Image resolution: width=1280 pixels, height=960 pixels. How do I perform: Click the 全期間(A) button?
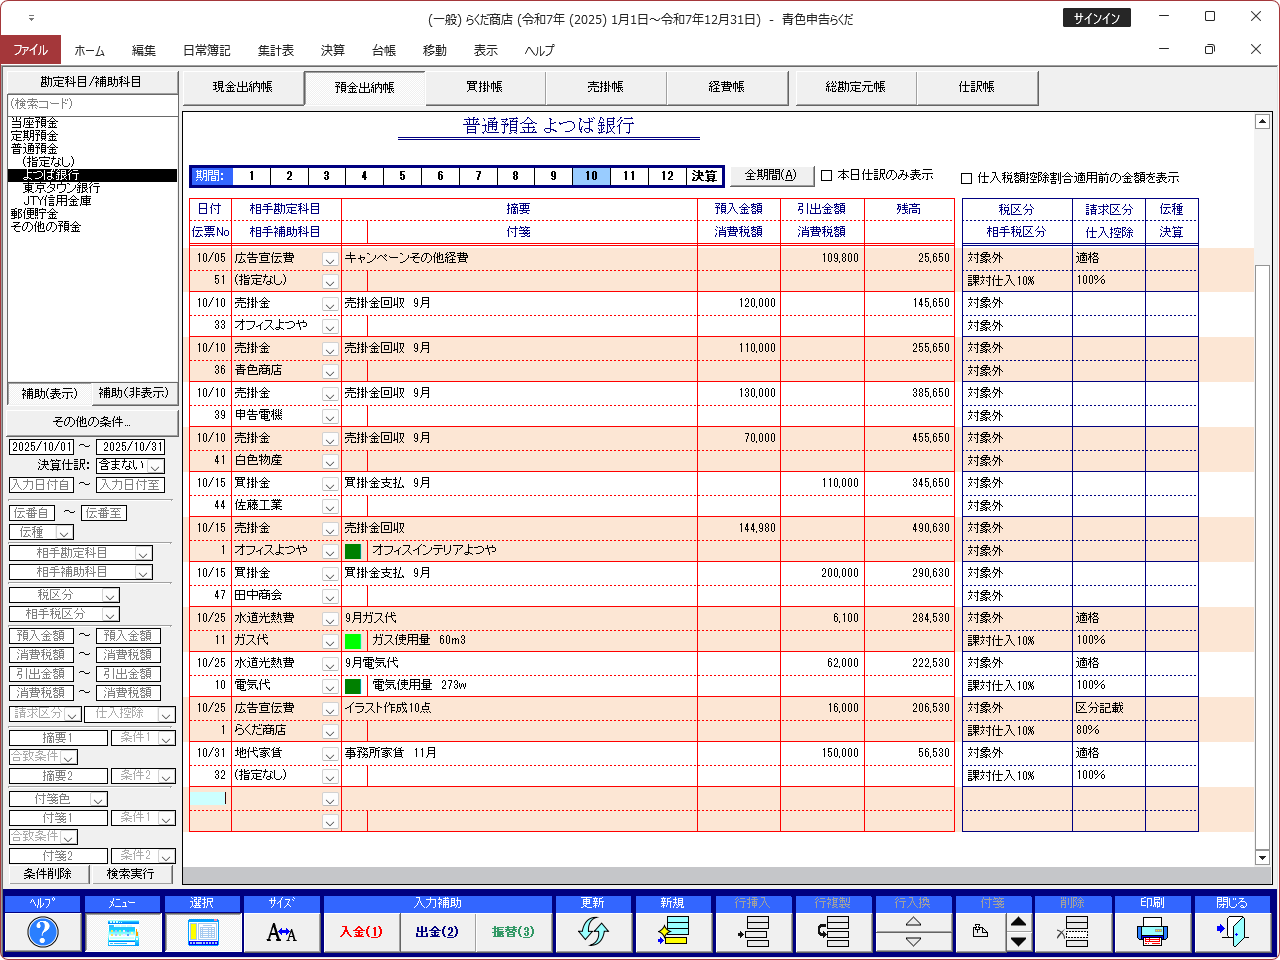coord(771,176)
